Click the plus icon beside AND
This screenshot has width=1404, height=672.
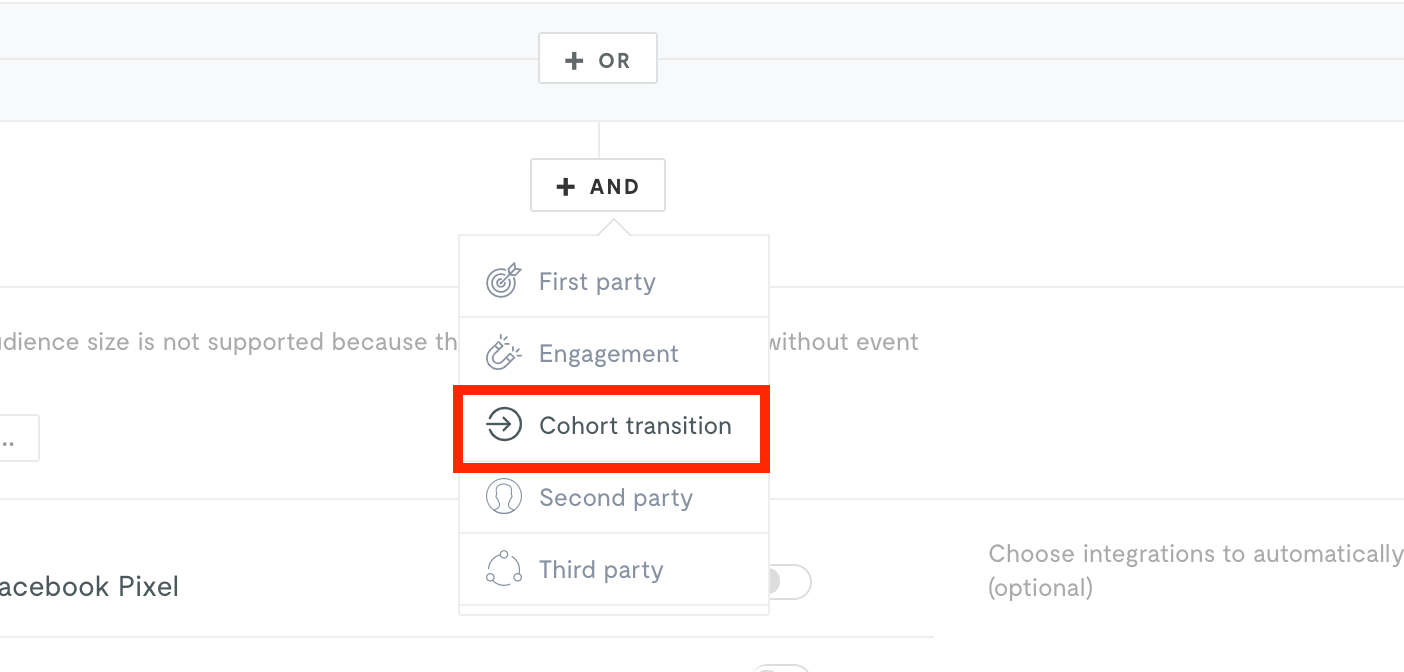(x=566, y=187)
